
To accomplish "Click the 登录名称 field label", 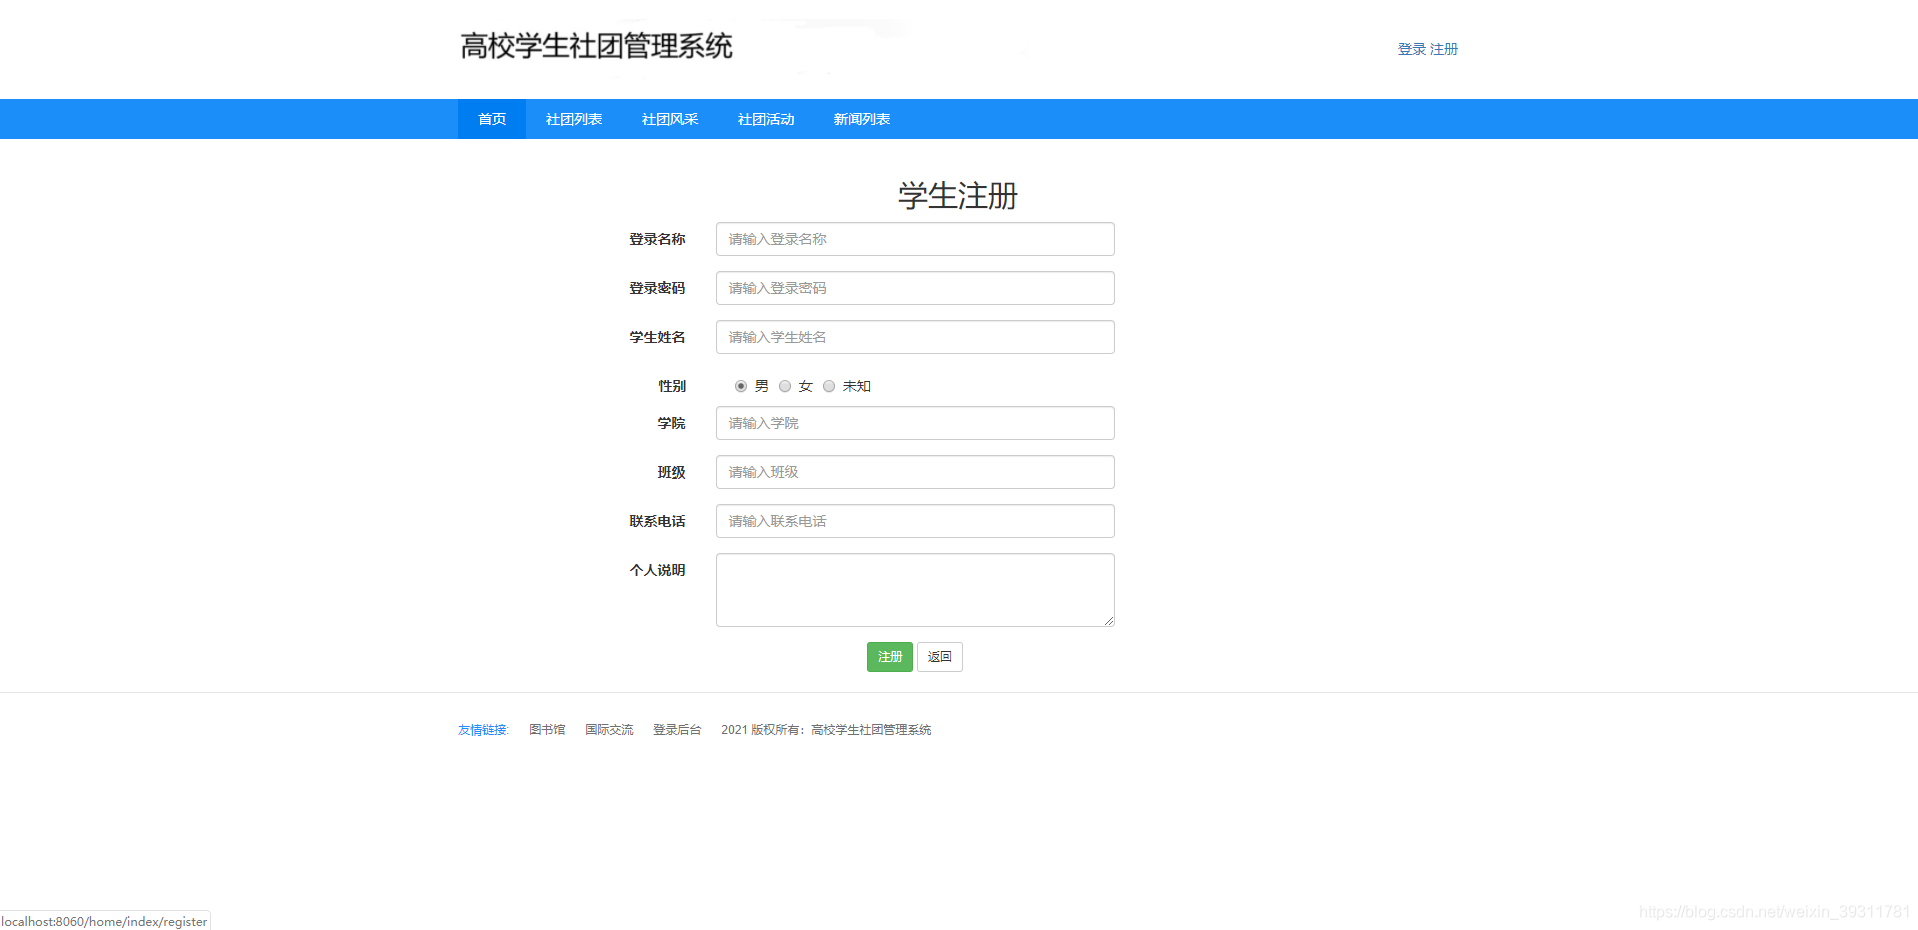I will 657,239.
